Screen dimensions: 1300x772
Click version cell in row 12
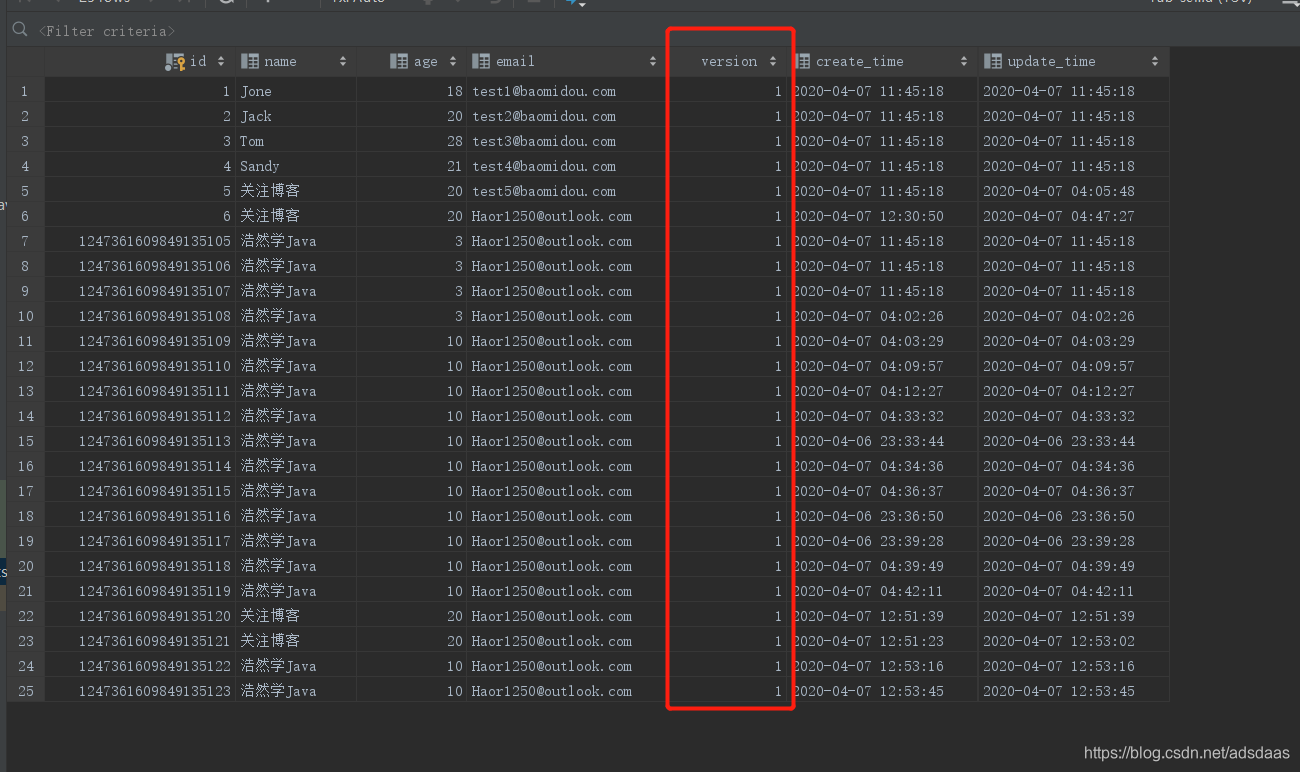pos(728,366)
